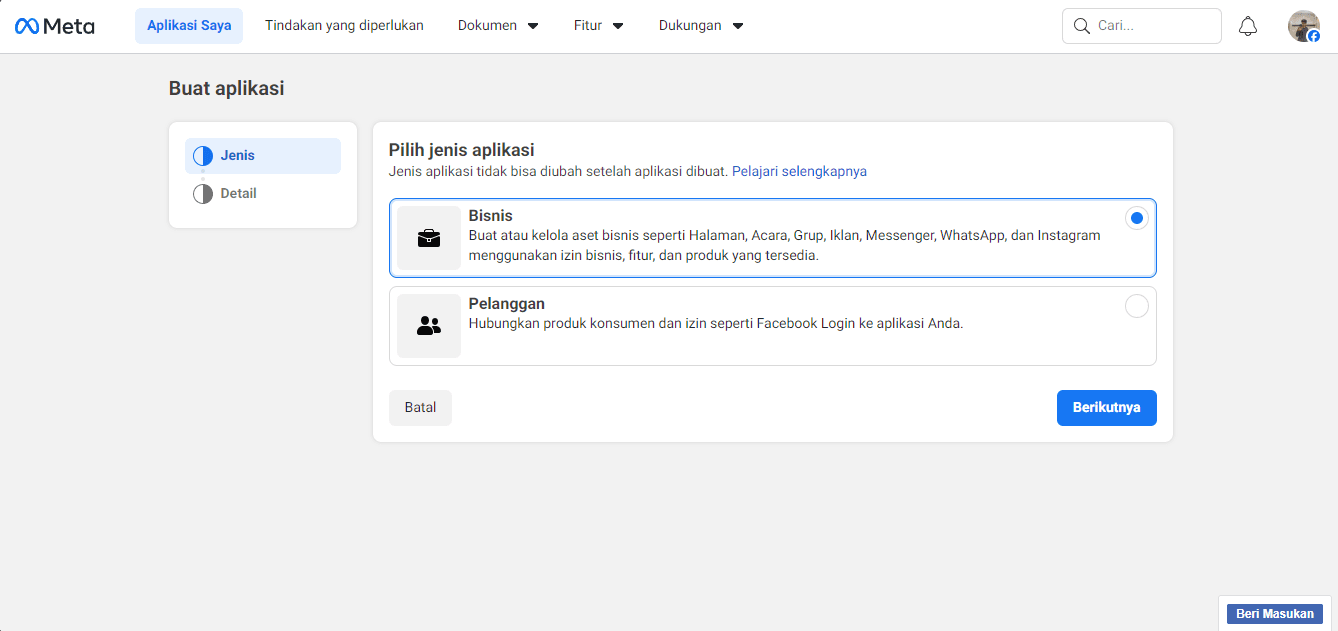Click the Batal button

[x=420, y=408]
